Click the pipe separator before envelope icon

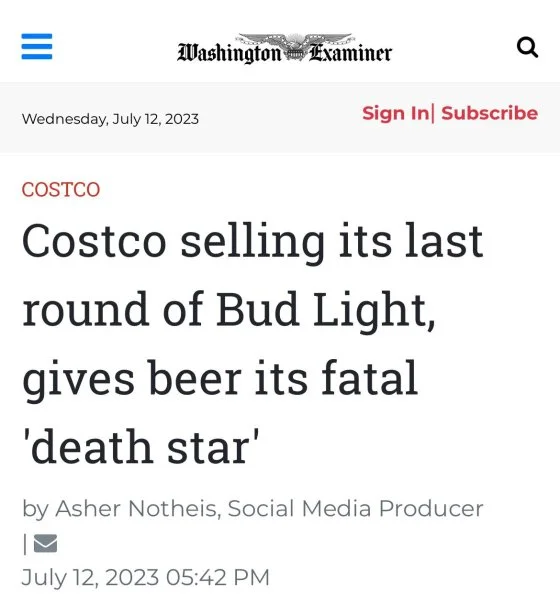[x=25, y=544]
